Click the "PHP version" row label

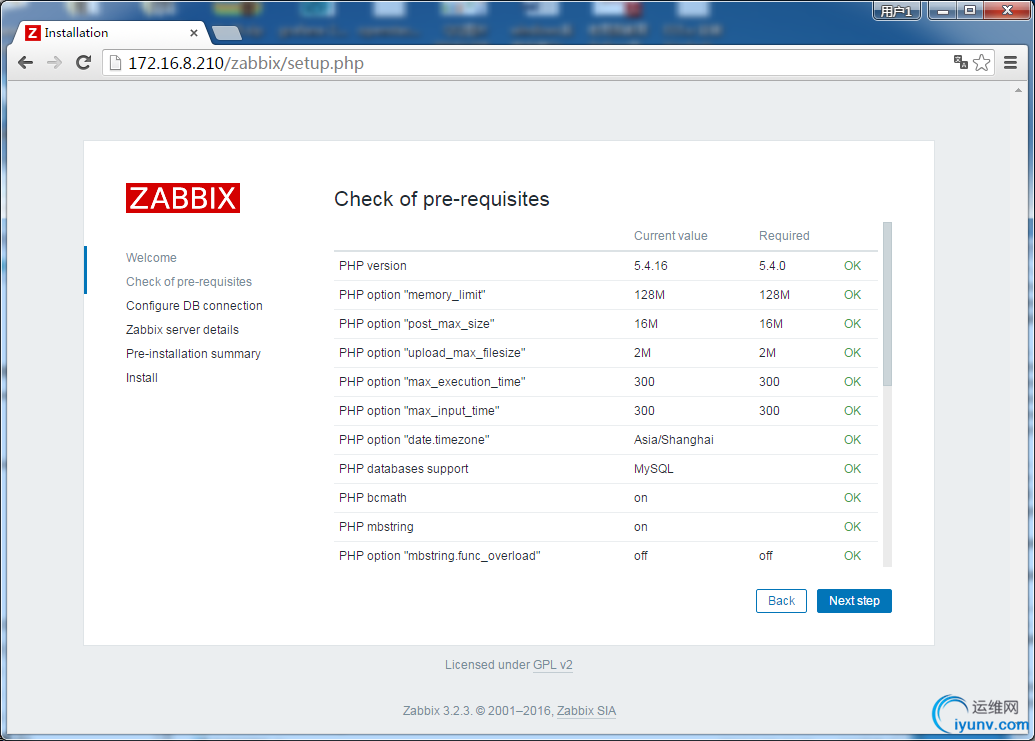click(373, 266)
